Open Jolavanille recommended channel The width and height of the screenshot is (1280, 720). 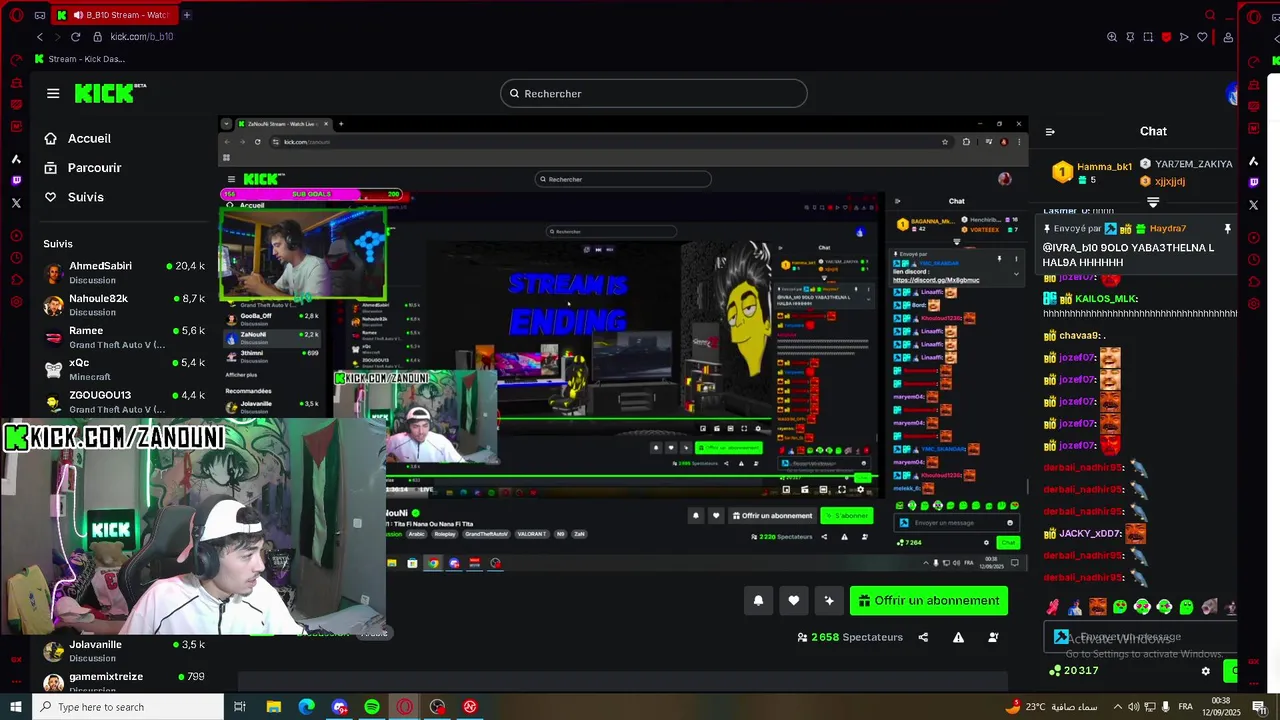(124, 651)
